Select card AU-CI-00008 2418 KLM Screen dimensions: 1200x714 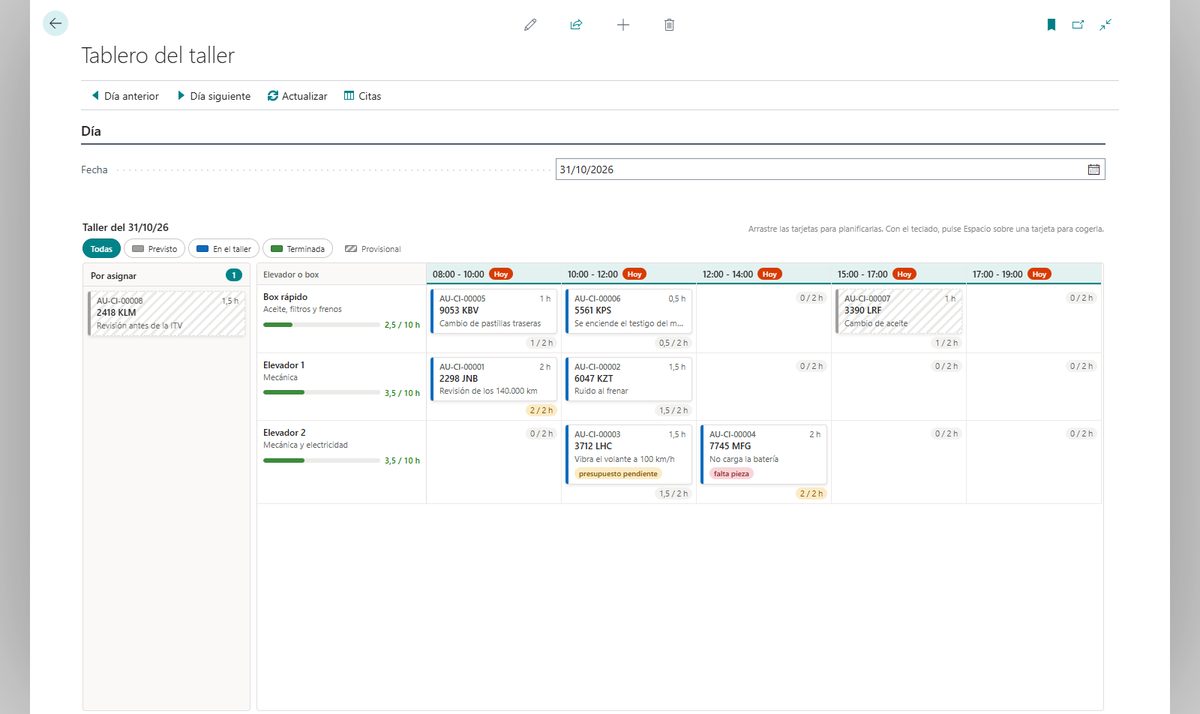click(x=166, y=313)
